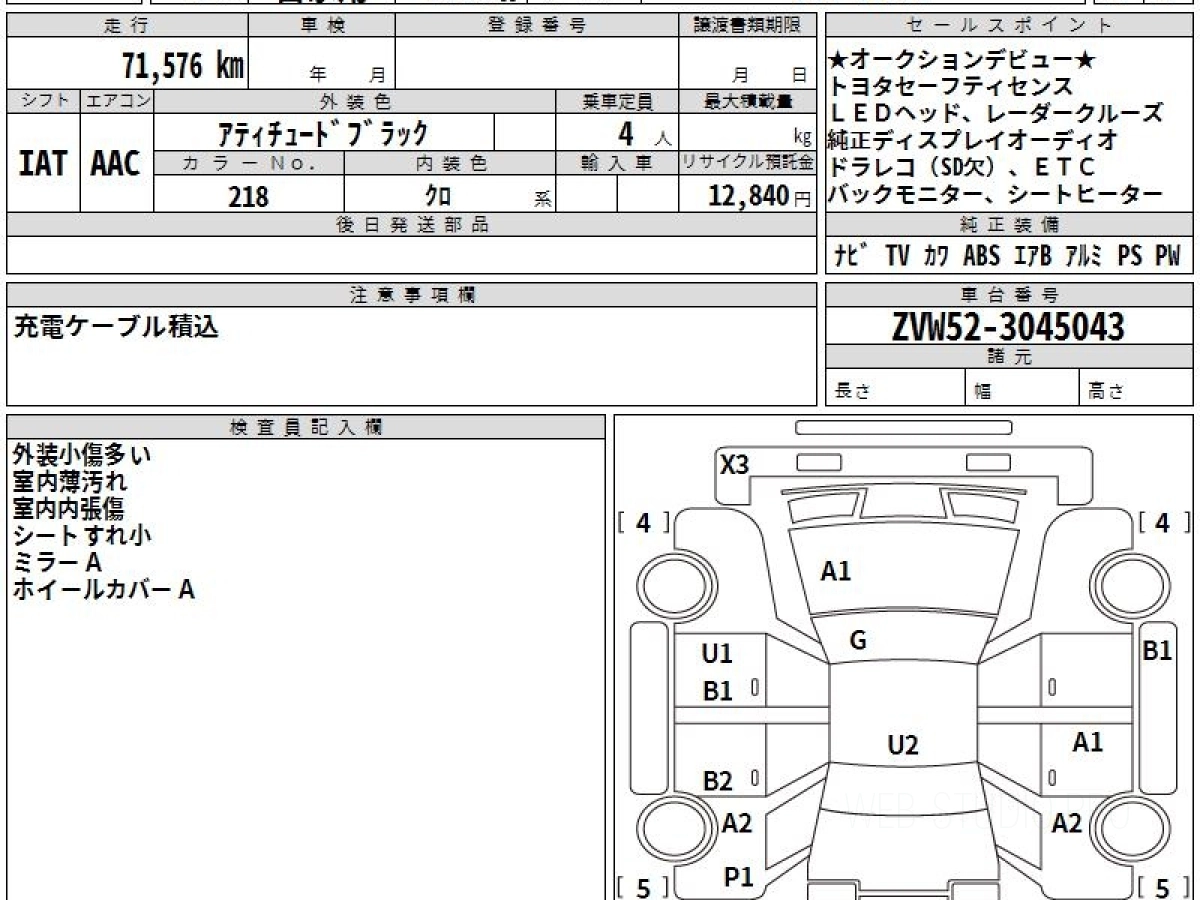Select the トヨタセーフティセンス line

click(x=951, y=87)
